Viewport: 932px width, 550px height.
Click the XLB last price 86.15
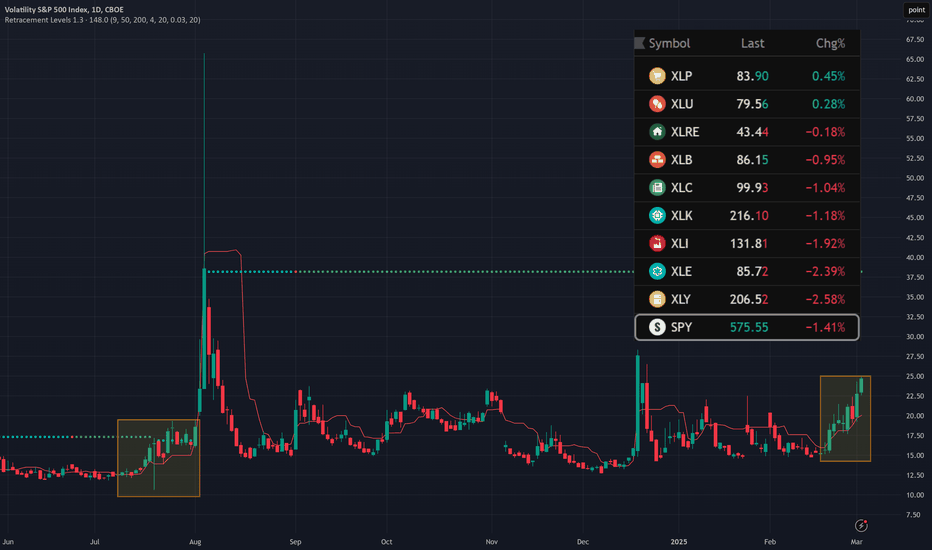click(x=752, y=160)
